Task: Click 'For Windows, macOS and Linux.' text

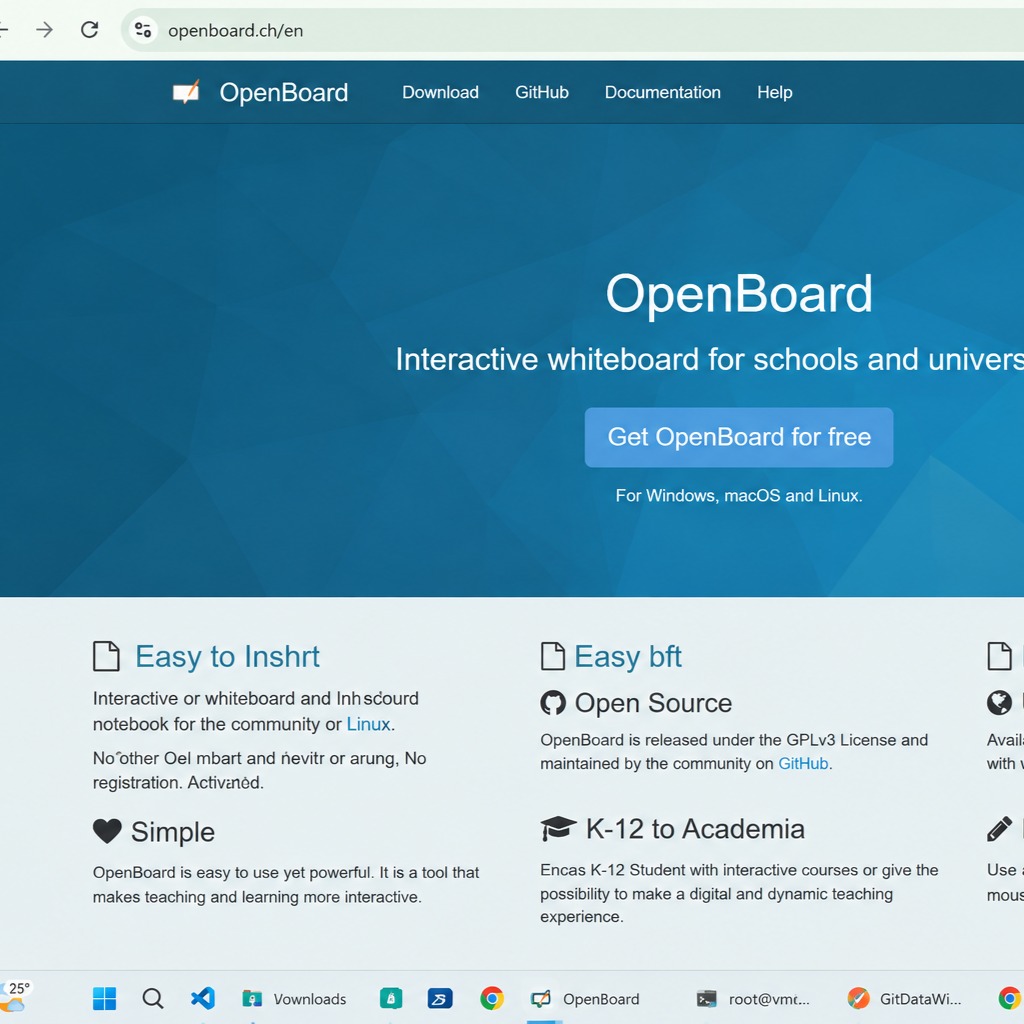Action: point(739,496)
